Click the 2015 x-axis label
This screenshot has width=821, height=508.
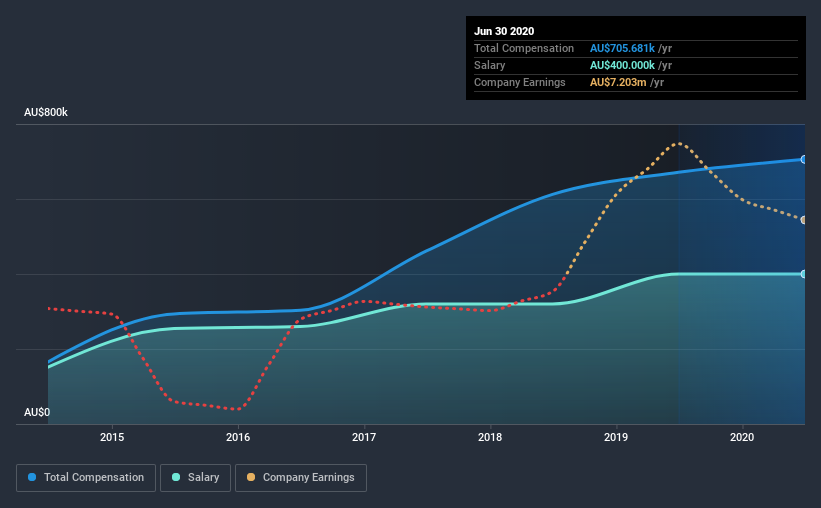pos(112,437)
